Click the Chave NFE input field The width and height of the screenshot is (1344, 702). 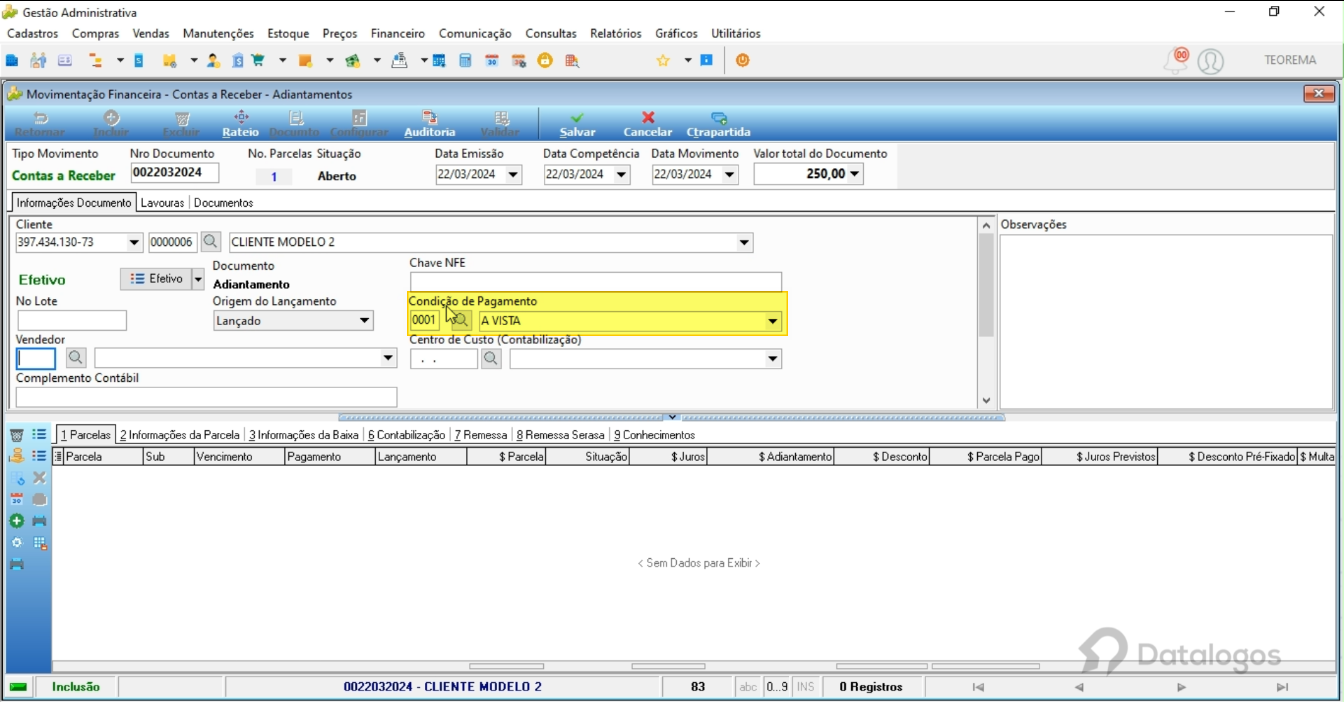pyautogui.click(x=596, y=282)
